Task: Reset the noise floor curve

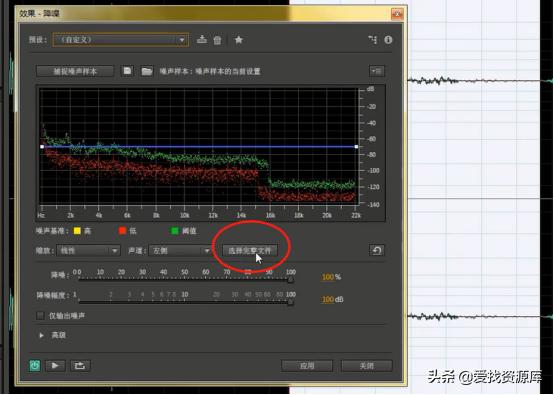Action: pos(377,250)
